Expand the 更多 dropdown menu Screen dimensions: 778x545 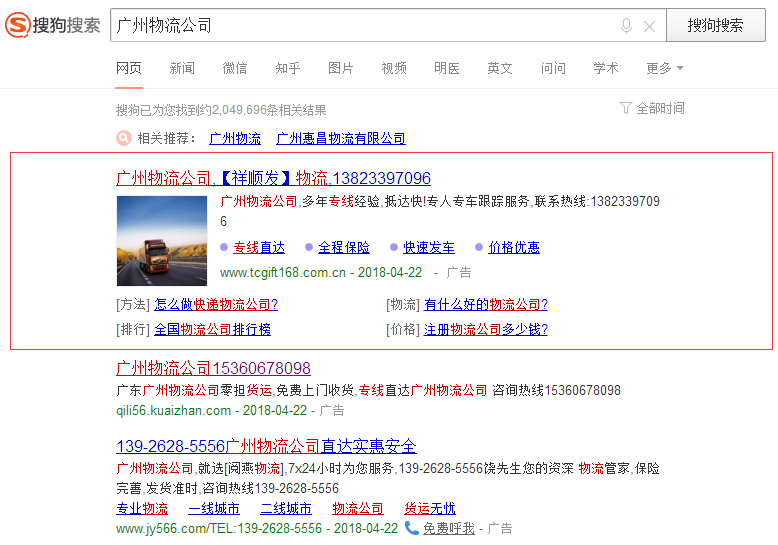click(665, 68)
